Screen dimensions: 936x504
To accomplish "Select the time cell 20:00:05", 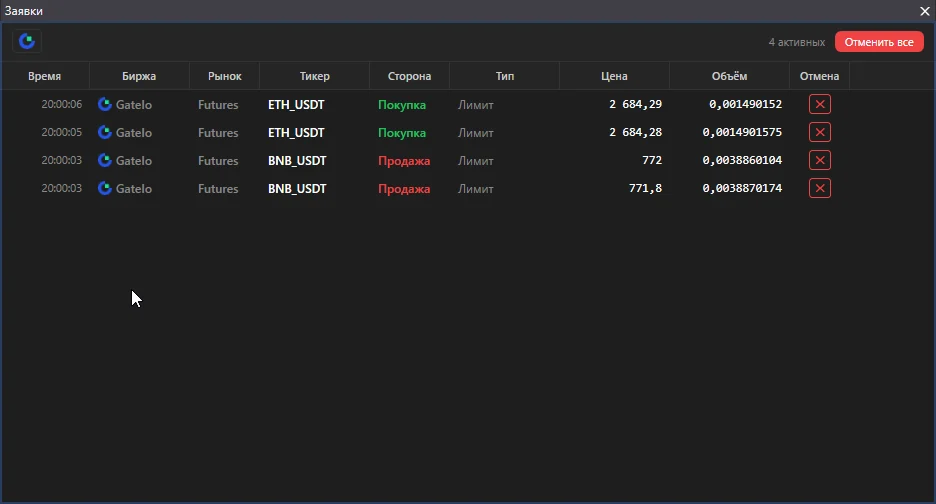I will tap(61, 132).
